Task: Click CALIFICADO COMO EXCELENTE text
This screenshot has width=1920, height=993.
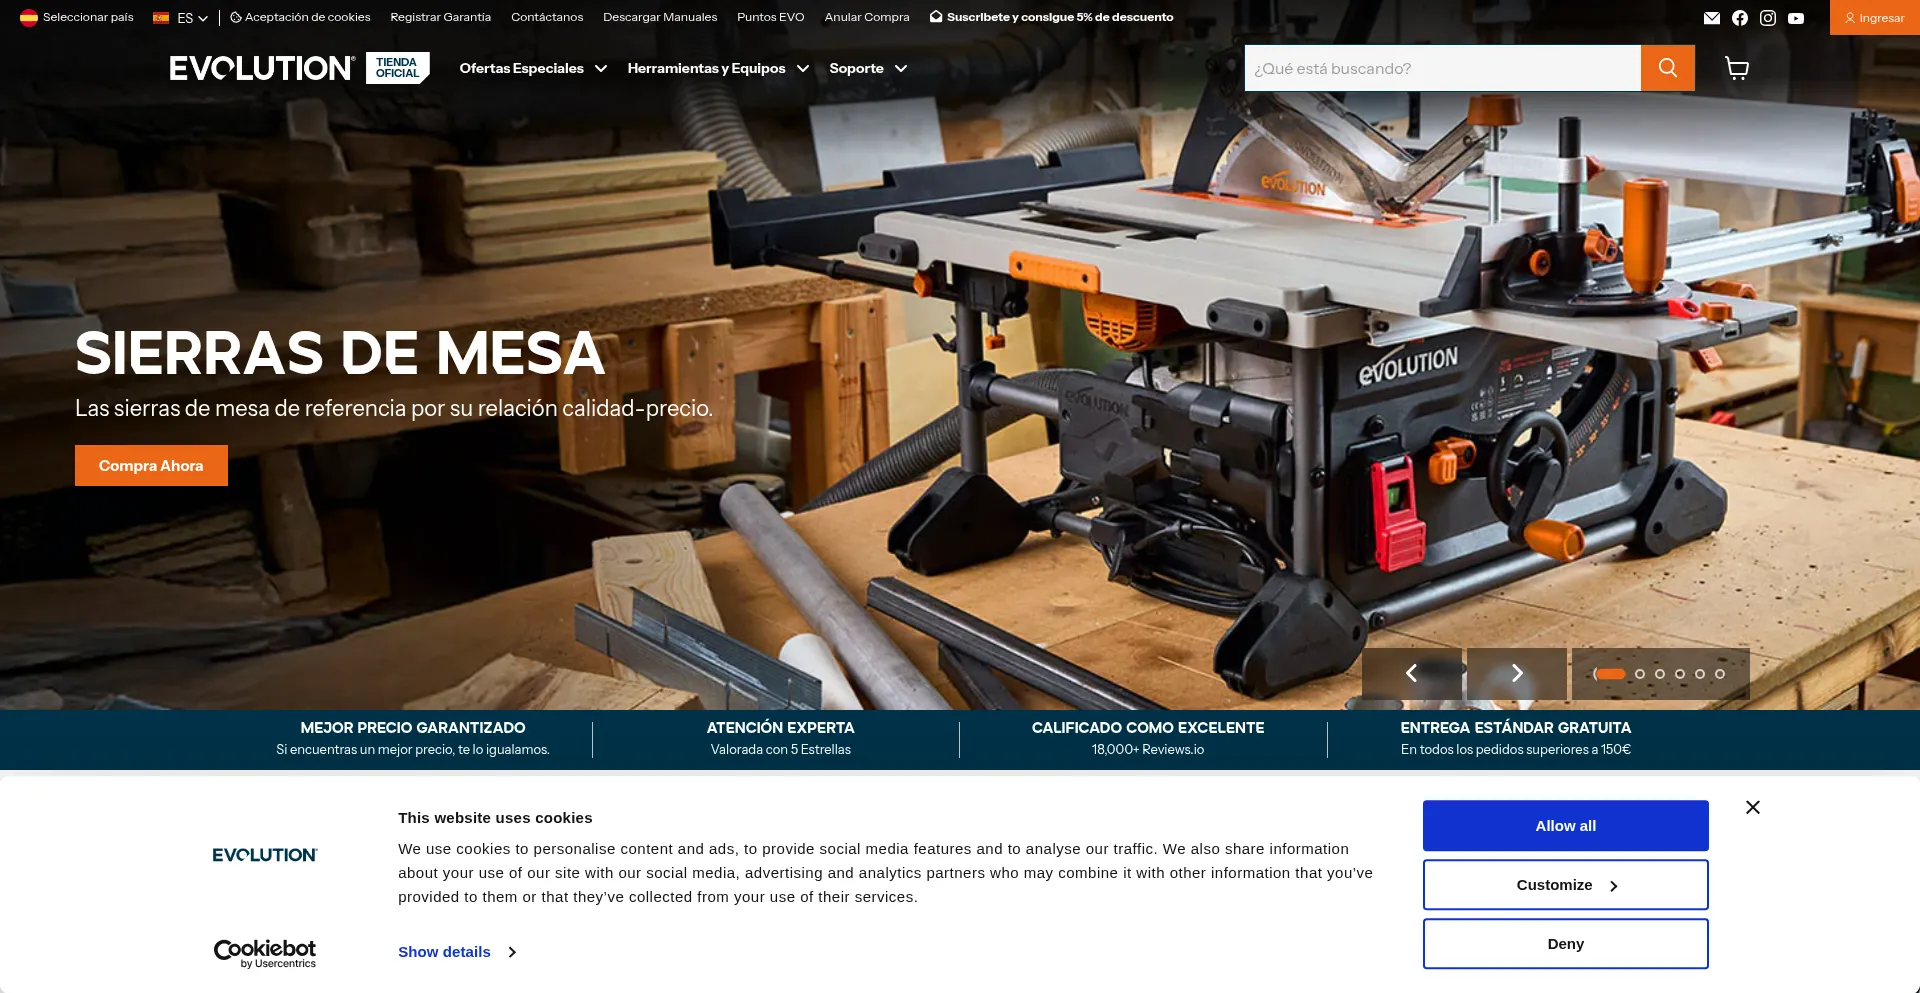Action: pos(1148,728)
